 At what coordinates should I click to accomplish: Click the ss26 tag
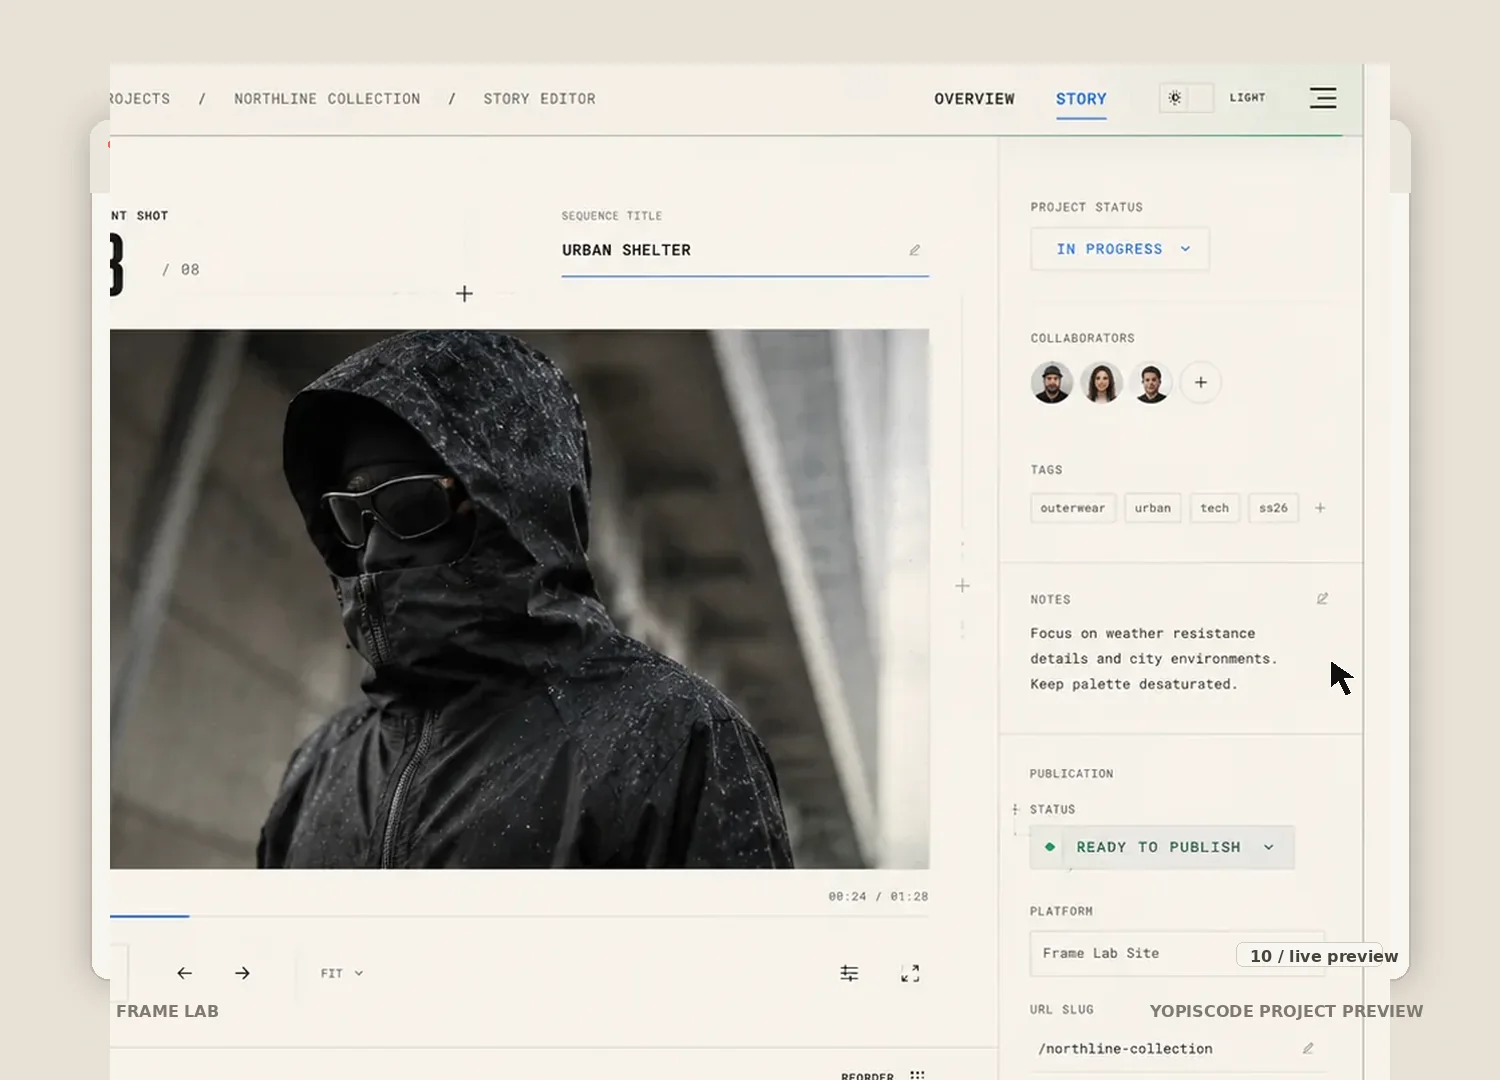[x=1273, y=508]
